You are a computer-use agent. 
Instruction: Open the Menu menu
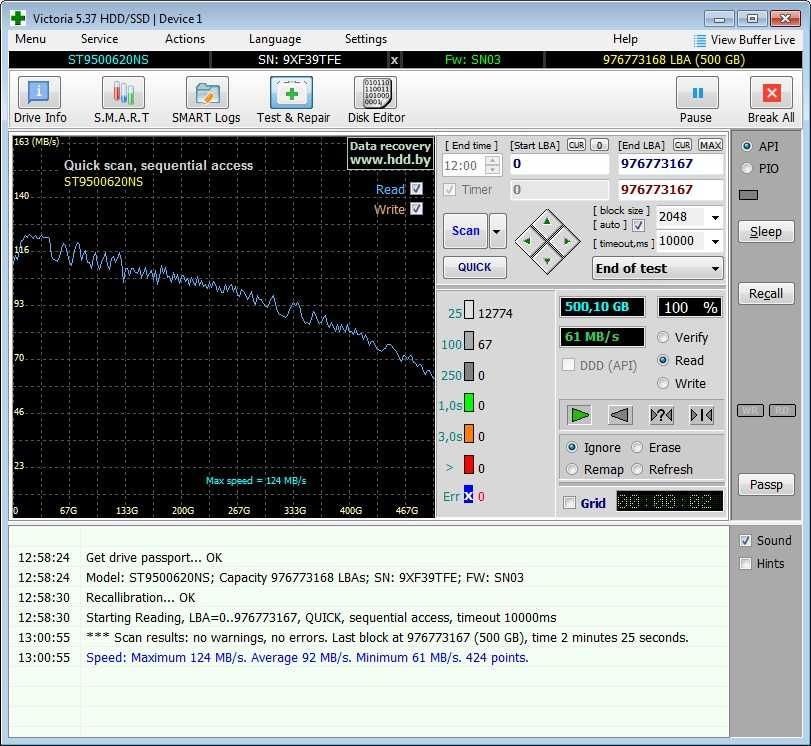coord(31,39)
